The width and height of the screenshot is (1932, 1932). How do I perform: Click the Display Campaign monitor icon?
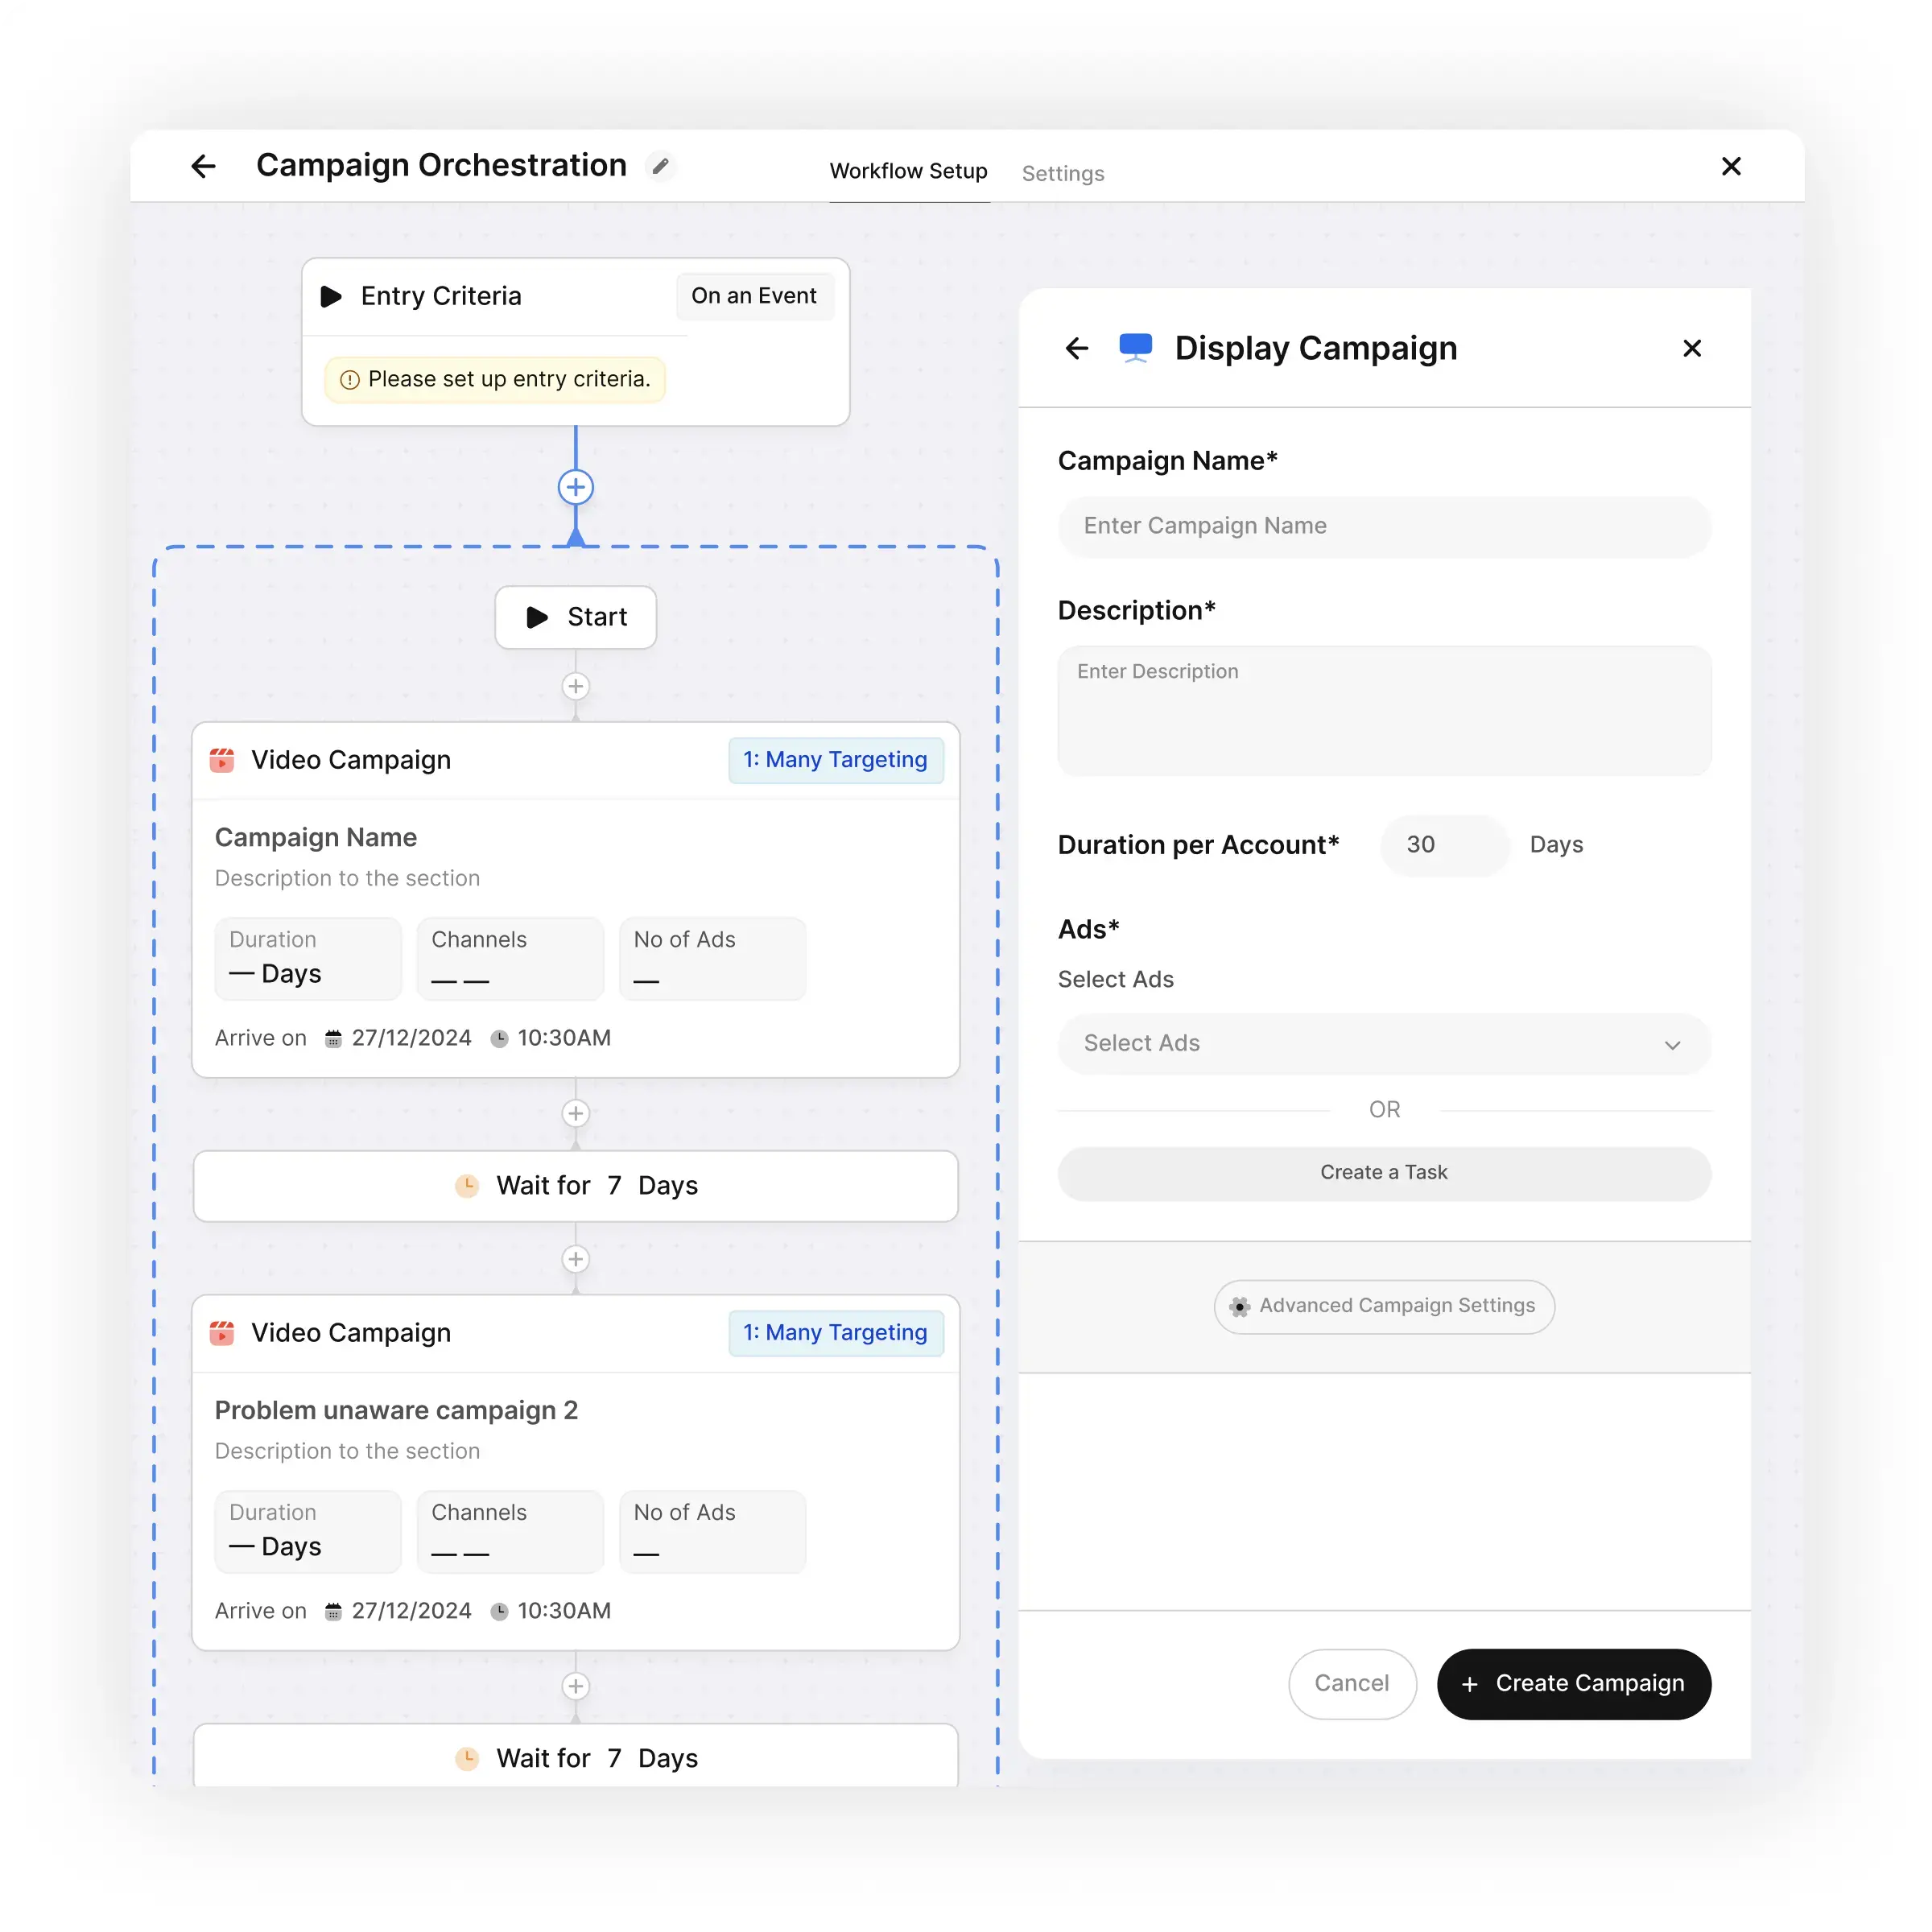click(1136, 347)
